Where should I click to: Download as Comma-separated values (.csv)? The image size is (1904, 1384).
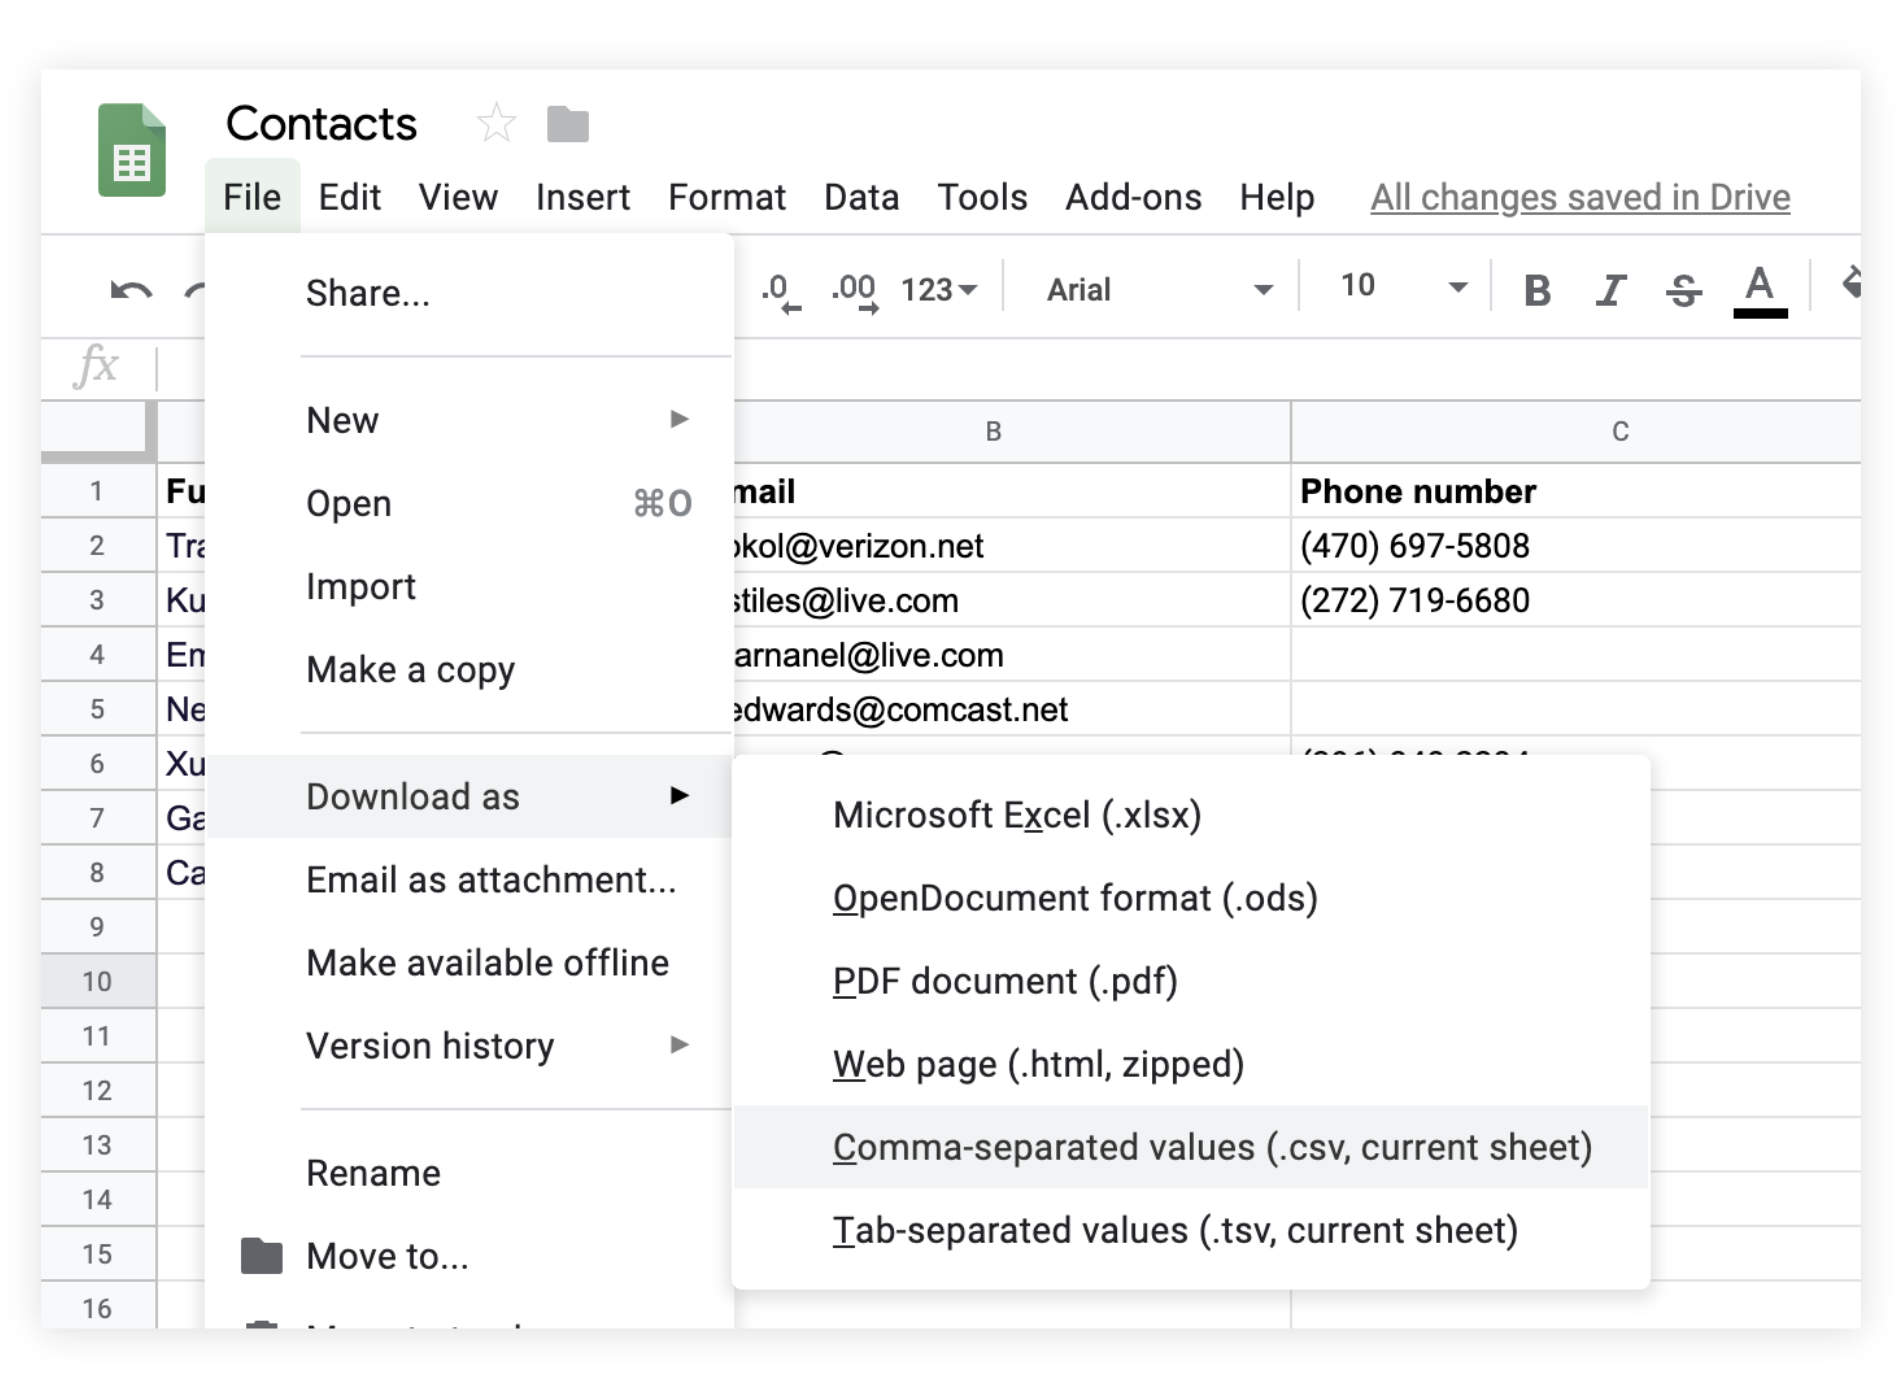1190,1147
